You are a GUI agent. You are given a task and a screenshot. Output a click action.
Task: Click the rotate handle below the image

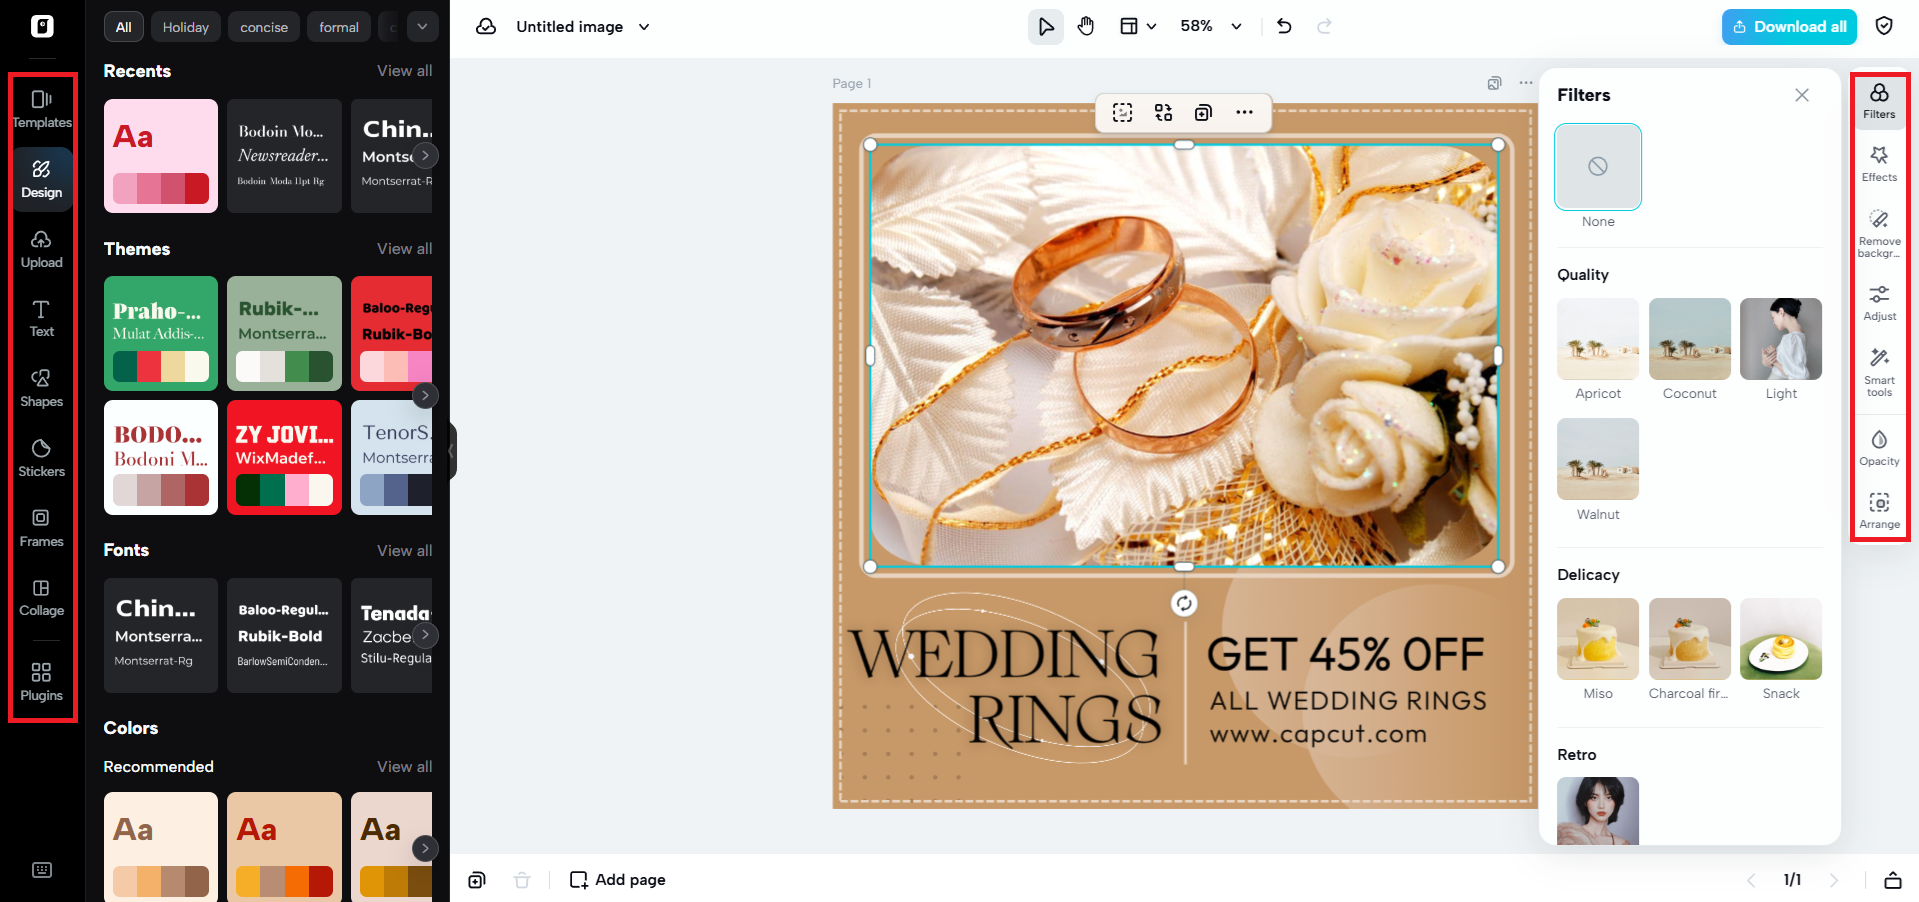pos(1184,603)
